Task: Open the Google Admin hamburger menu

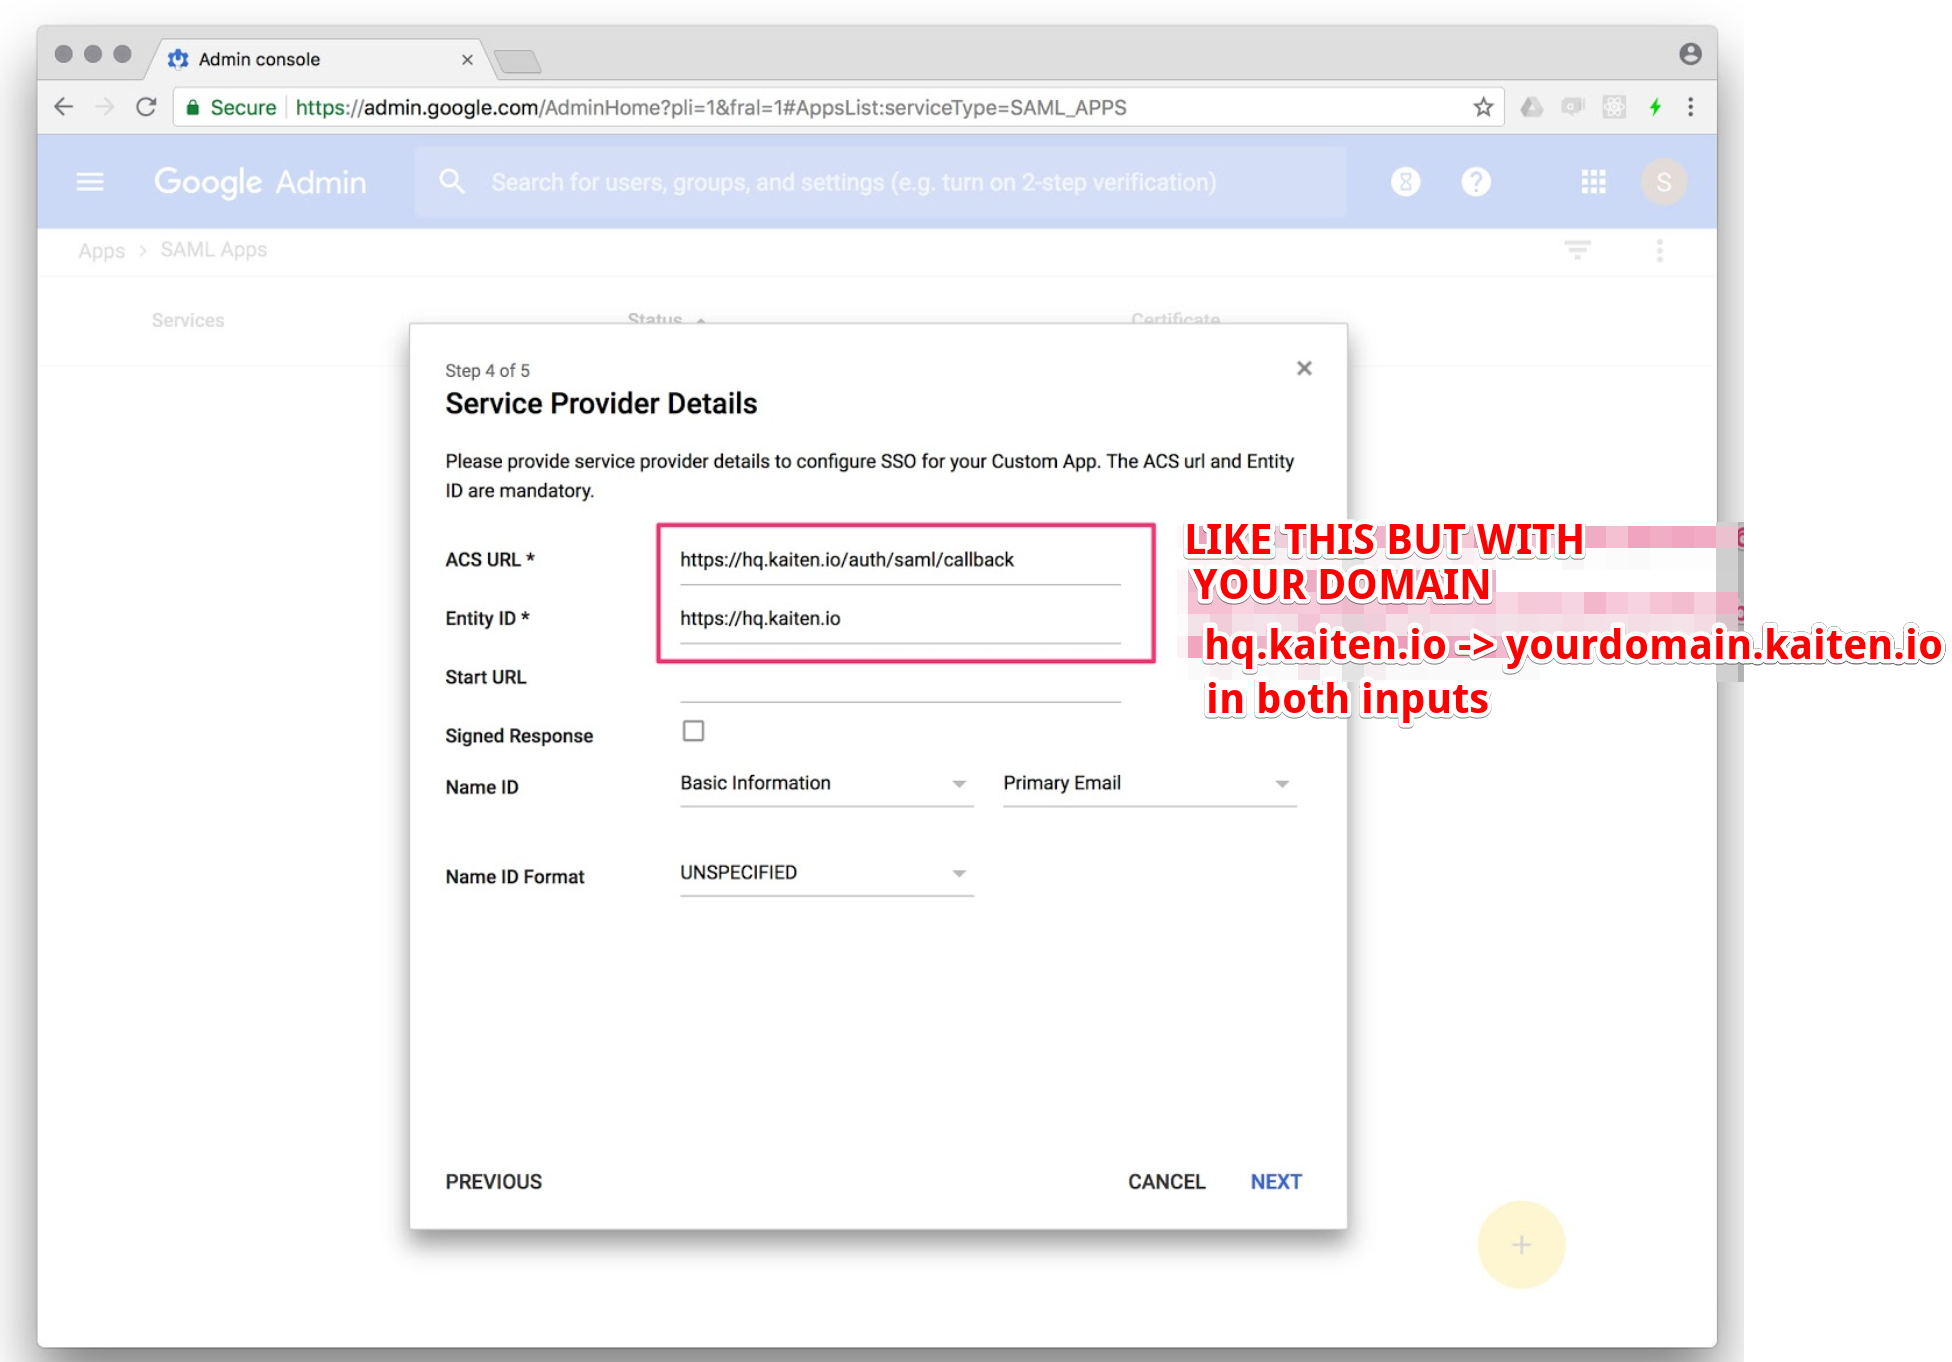Action: 90,182
